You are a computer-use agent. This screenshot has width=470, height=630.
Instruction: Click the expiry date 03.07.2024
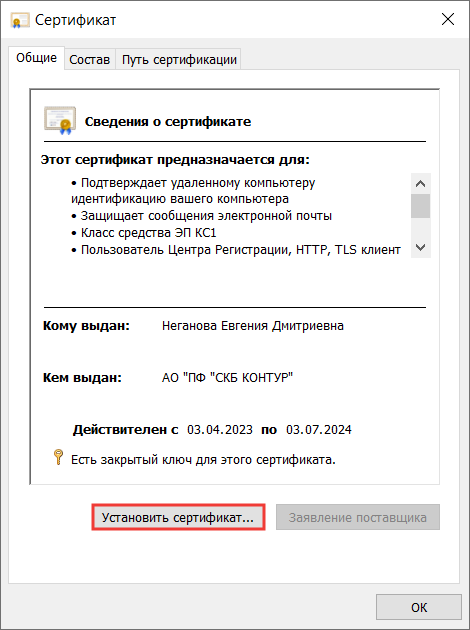click(x=319, y=430)
